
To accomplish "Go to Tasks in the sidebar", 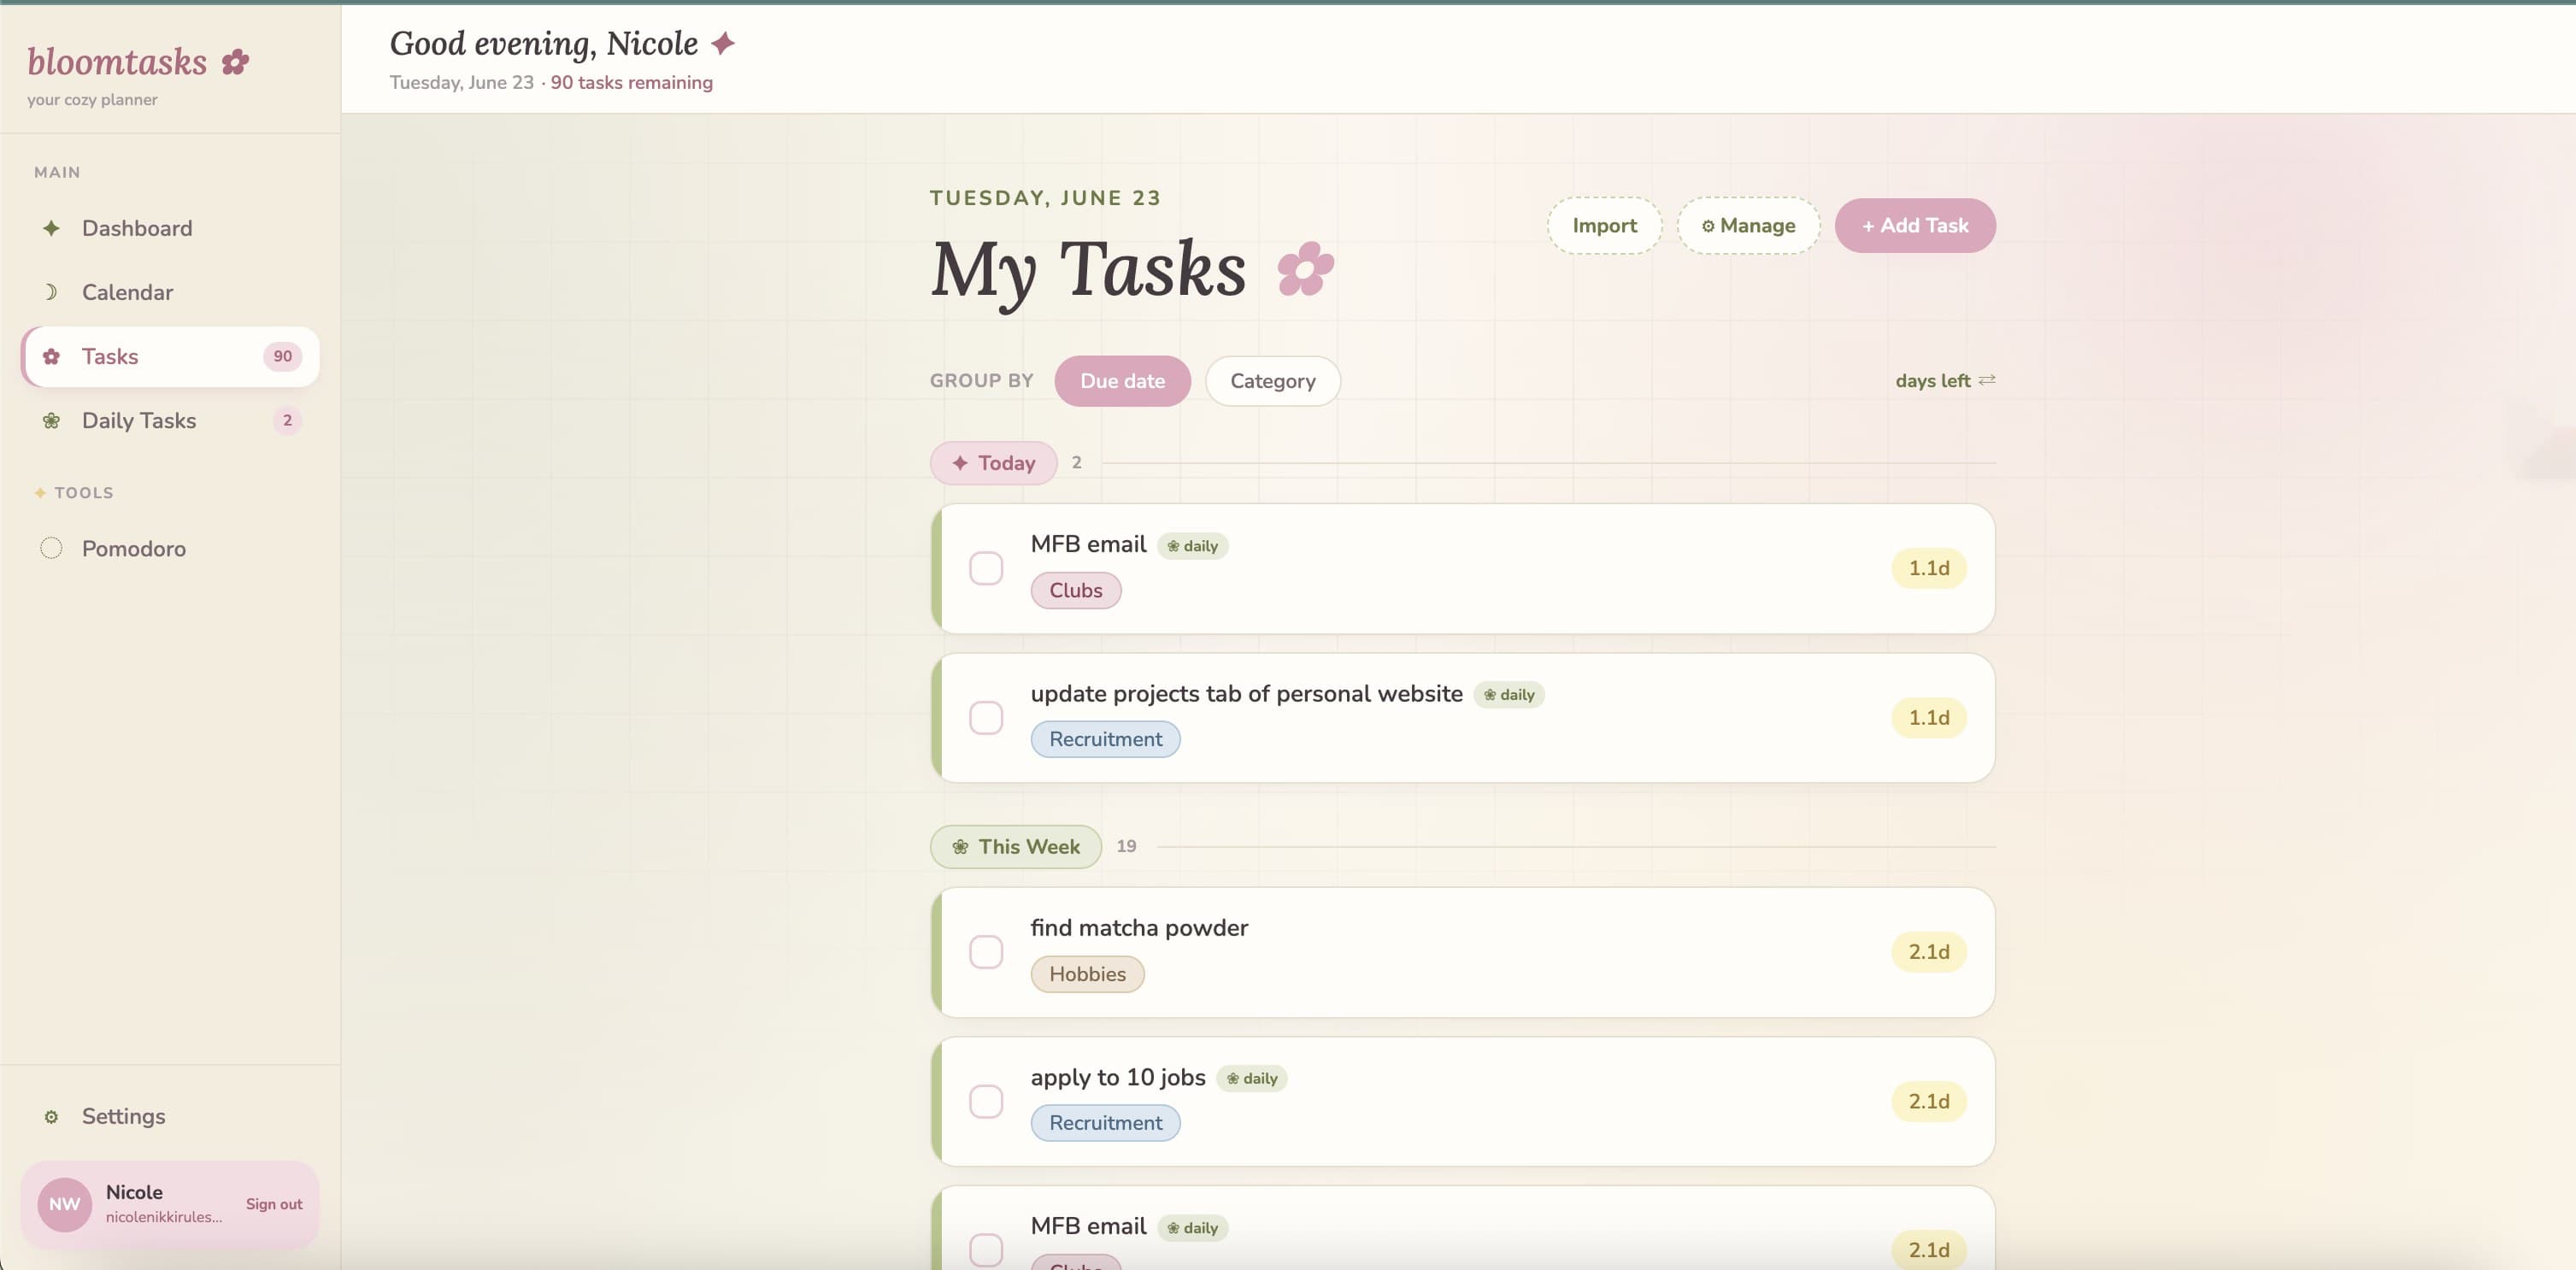I will tap(170, 356).
